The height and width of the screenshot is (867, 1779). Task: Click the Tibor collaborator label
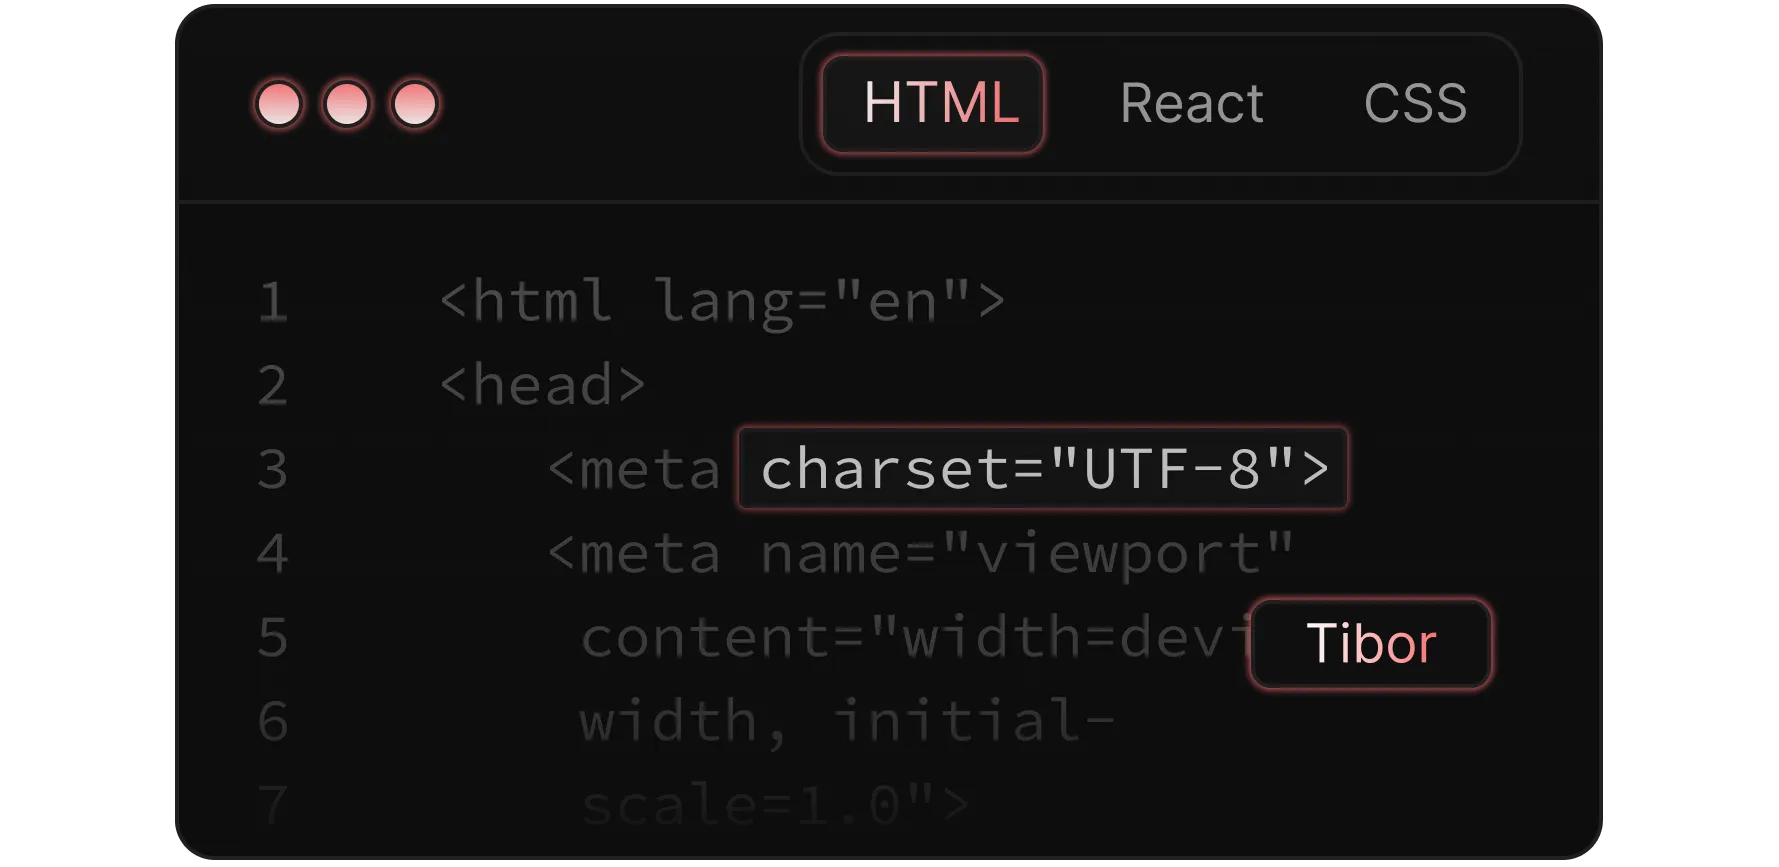click(1371, 643)
